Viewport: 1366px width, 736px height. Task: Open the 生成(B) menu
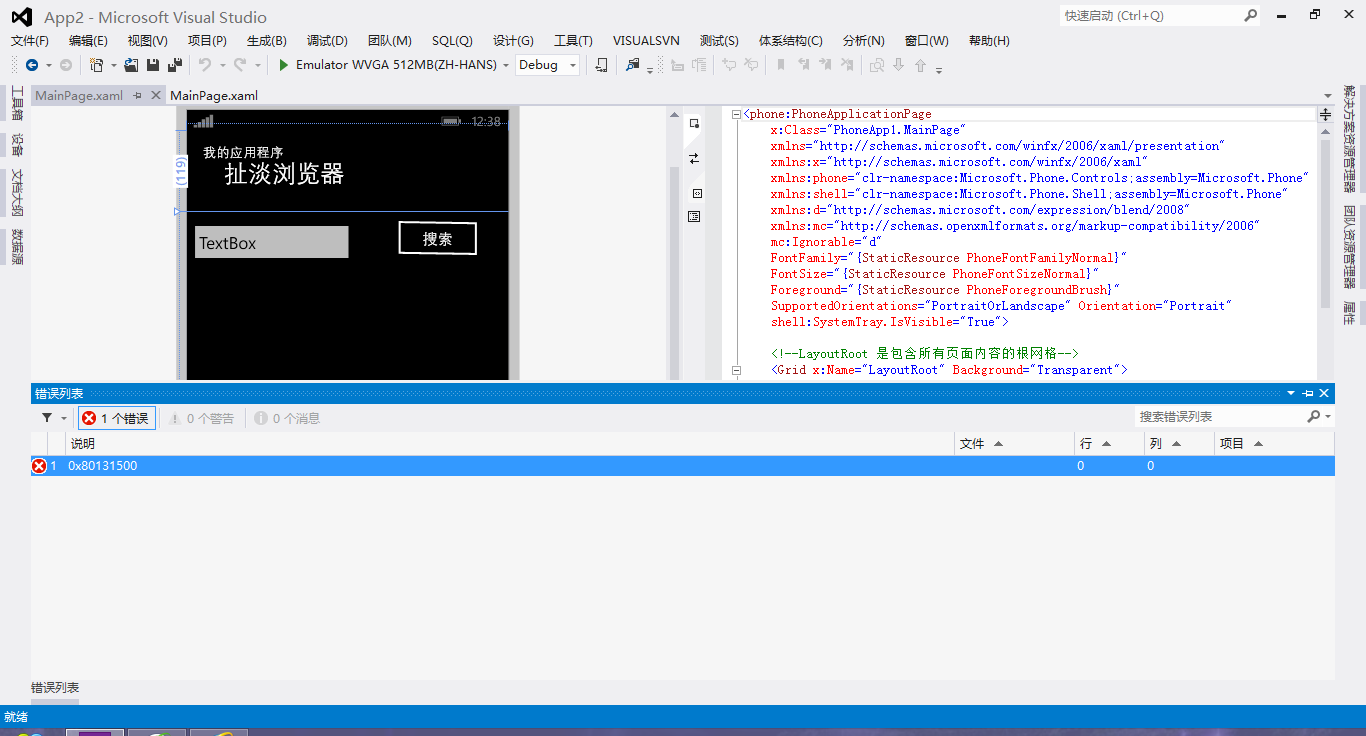pos(267,40)
